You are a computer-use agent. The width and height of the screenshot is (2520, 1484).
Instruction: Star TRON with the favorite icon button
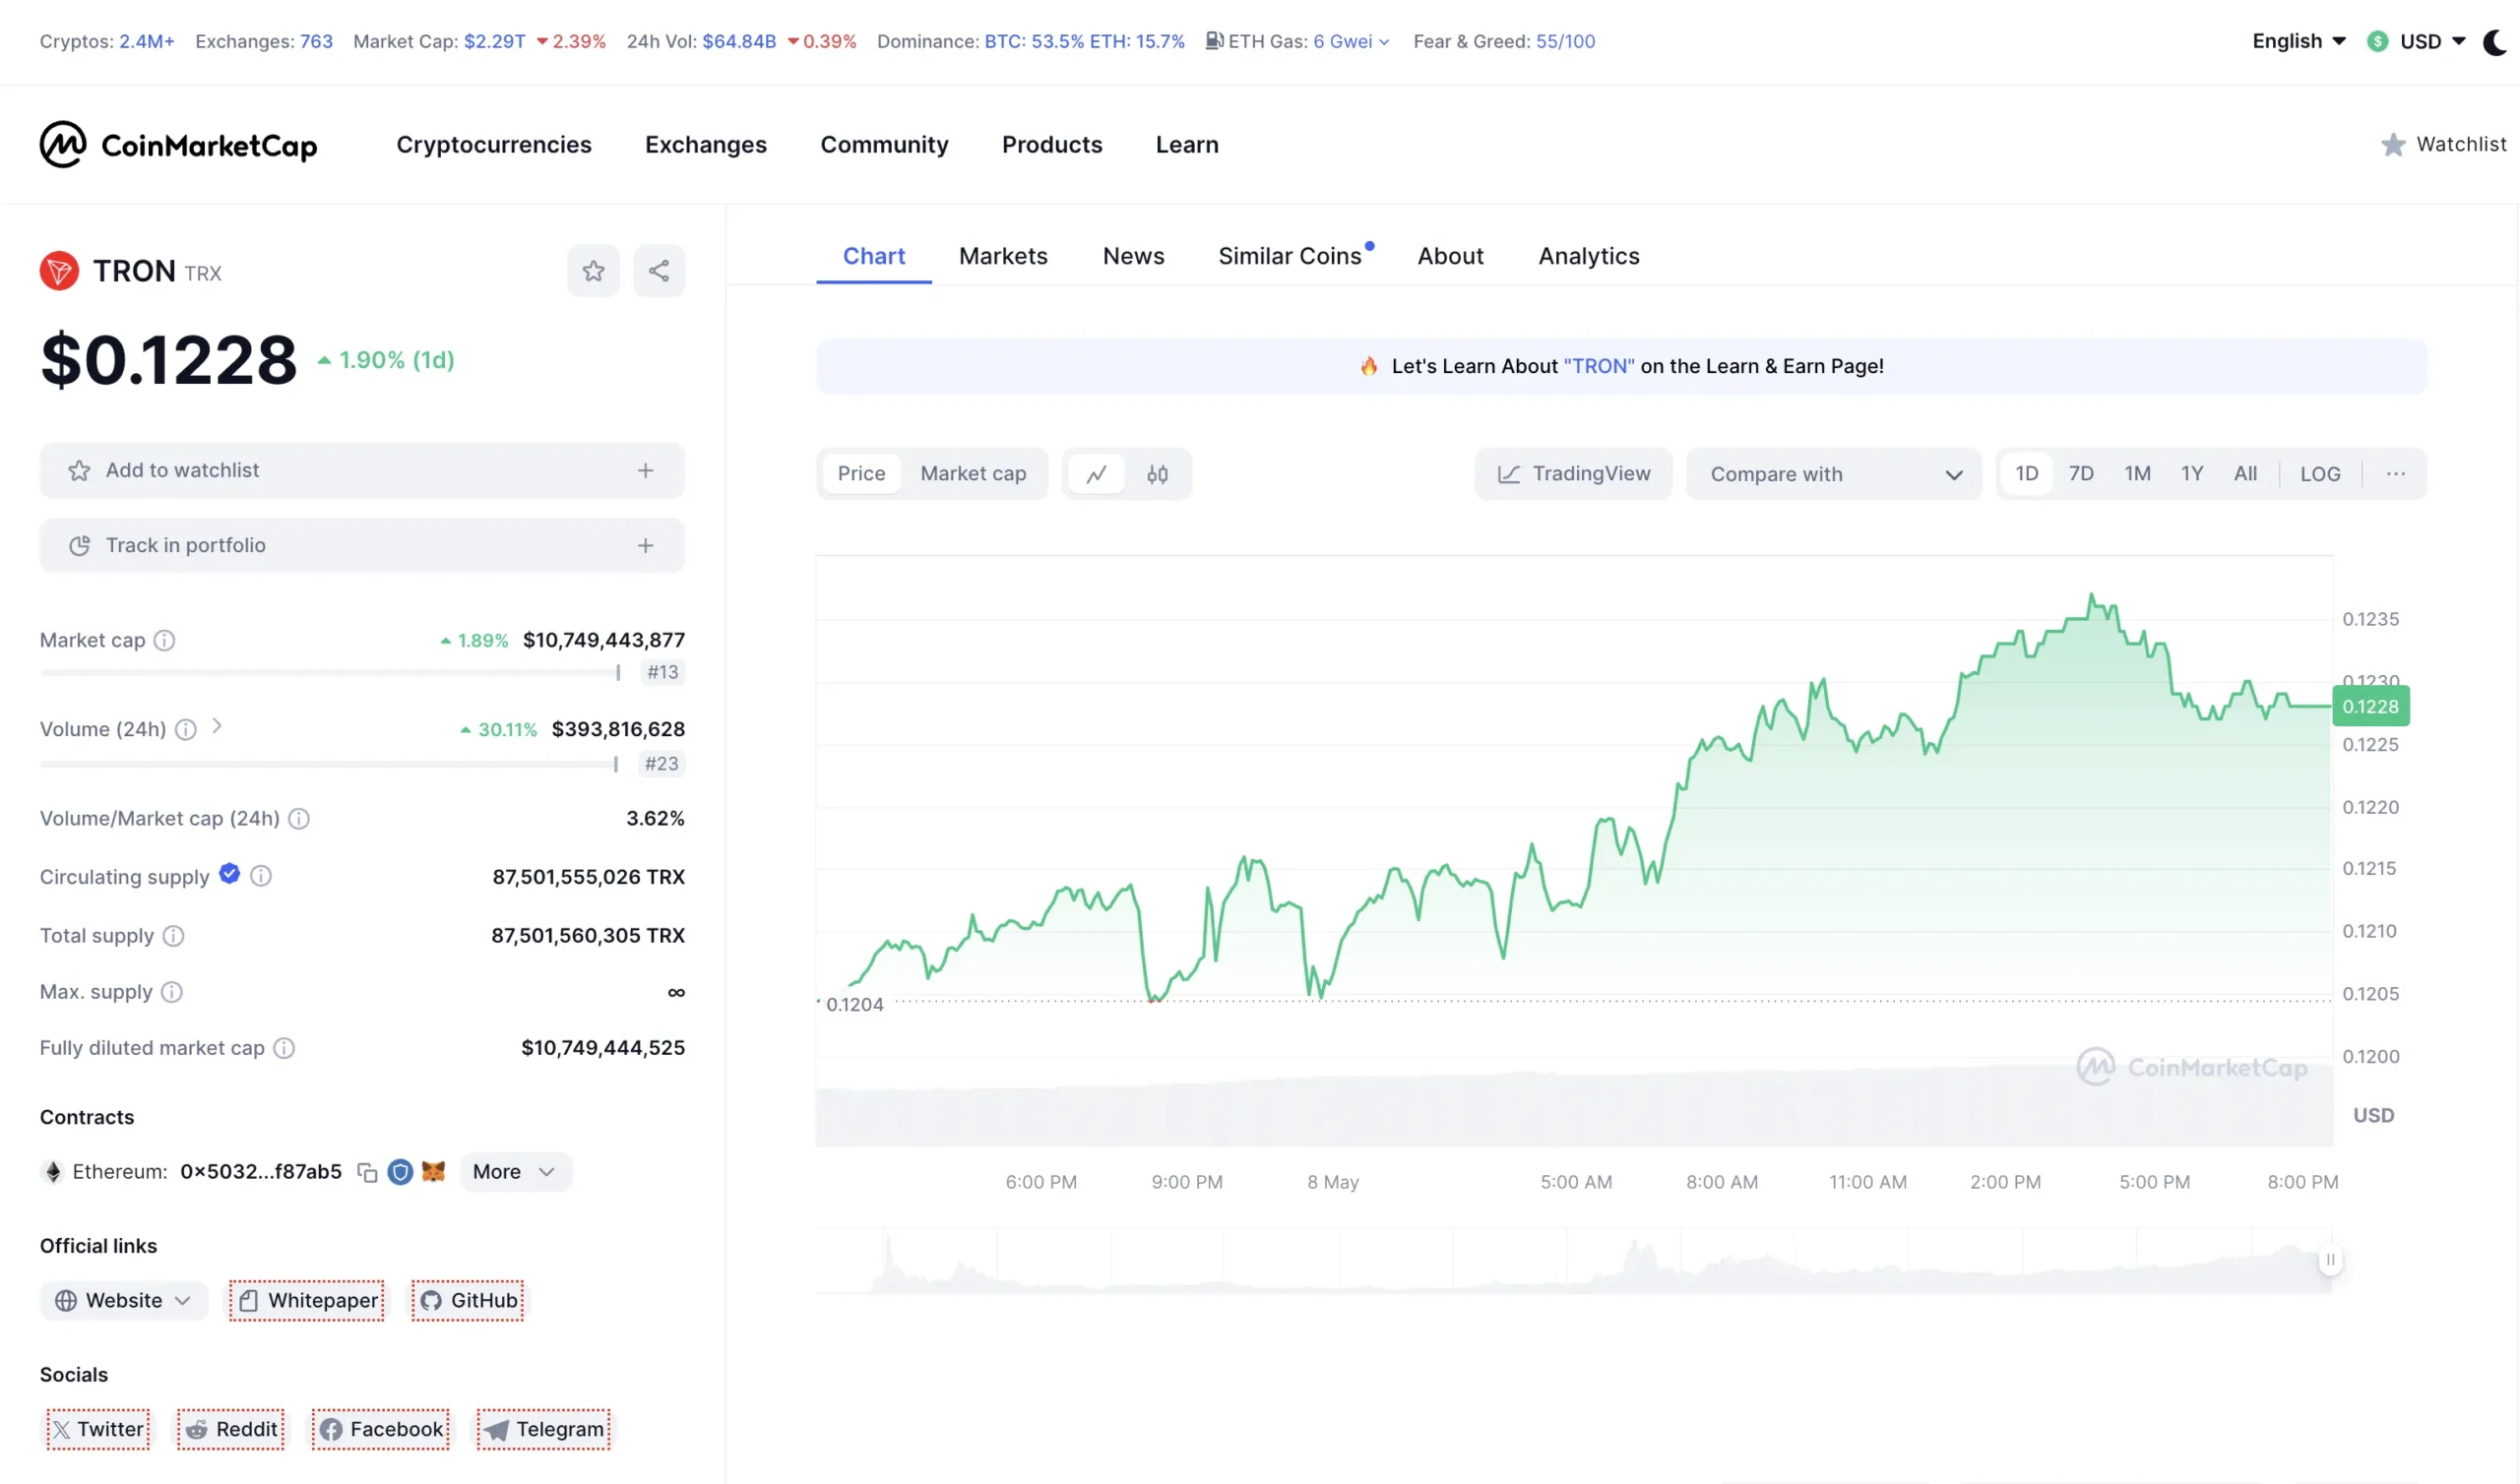[593, 271]
